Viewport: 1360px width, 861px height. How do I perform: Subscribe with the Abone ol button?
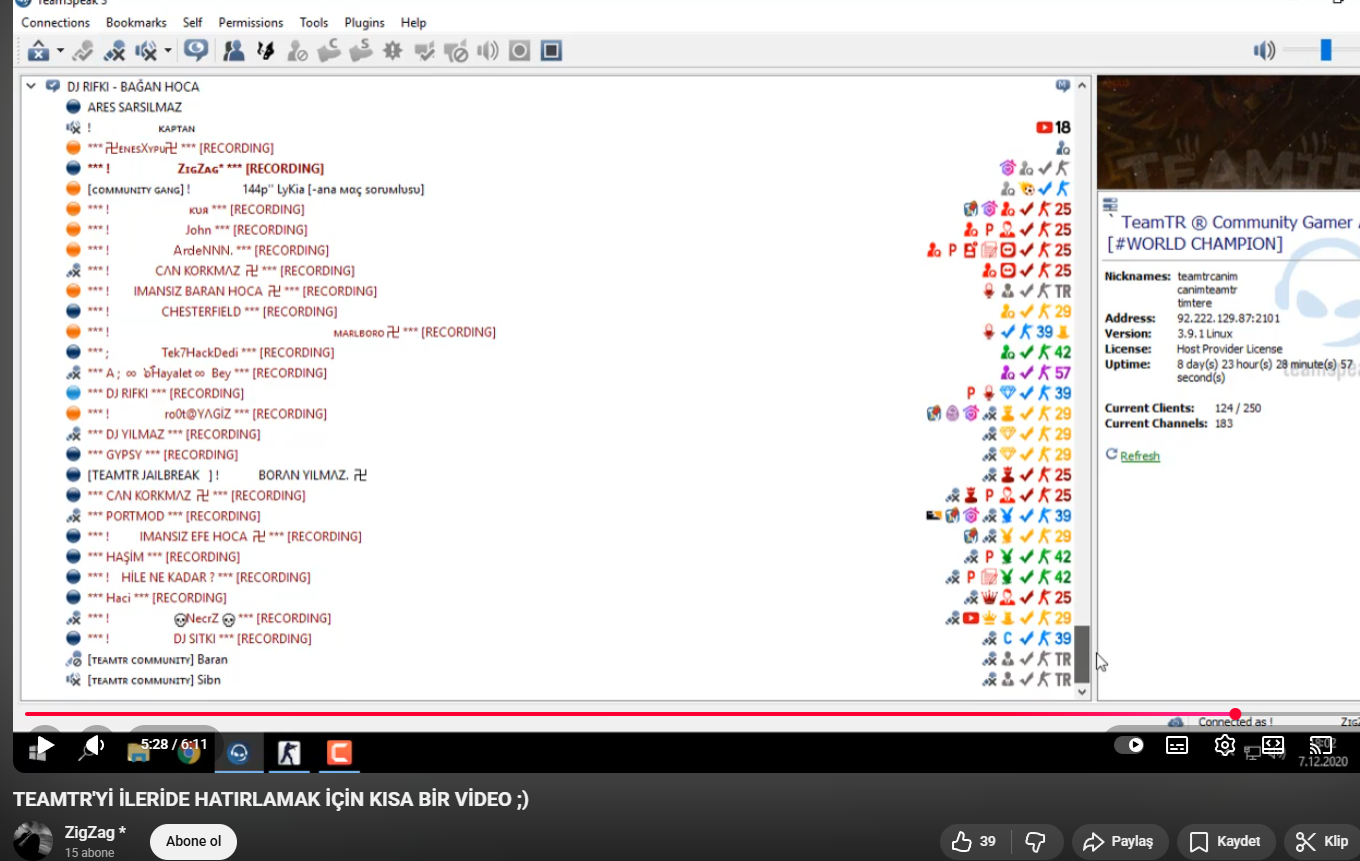click(x=193, y=841)
